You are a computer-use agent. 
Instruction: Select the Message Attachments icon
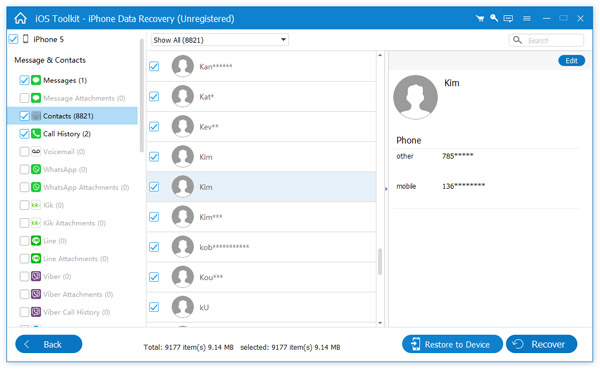(36, 98)
